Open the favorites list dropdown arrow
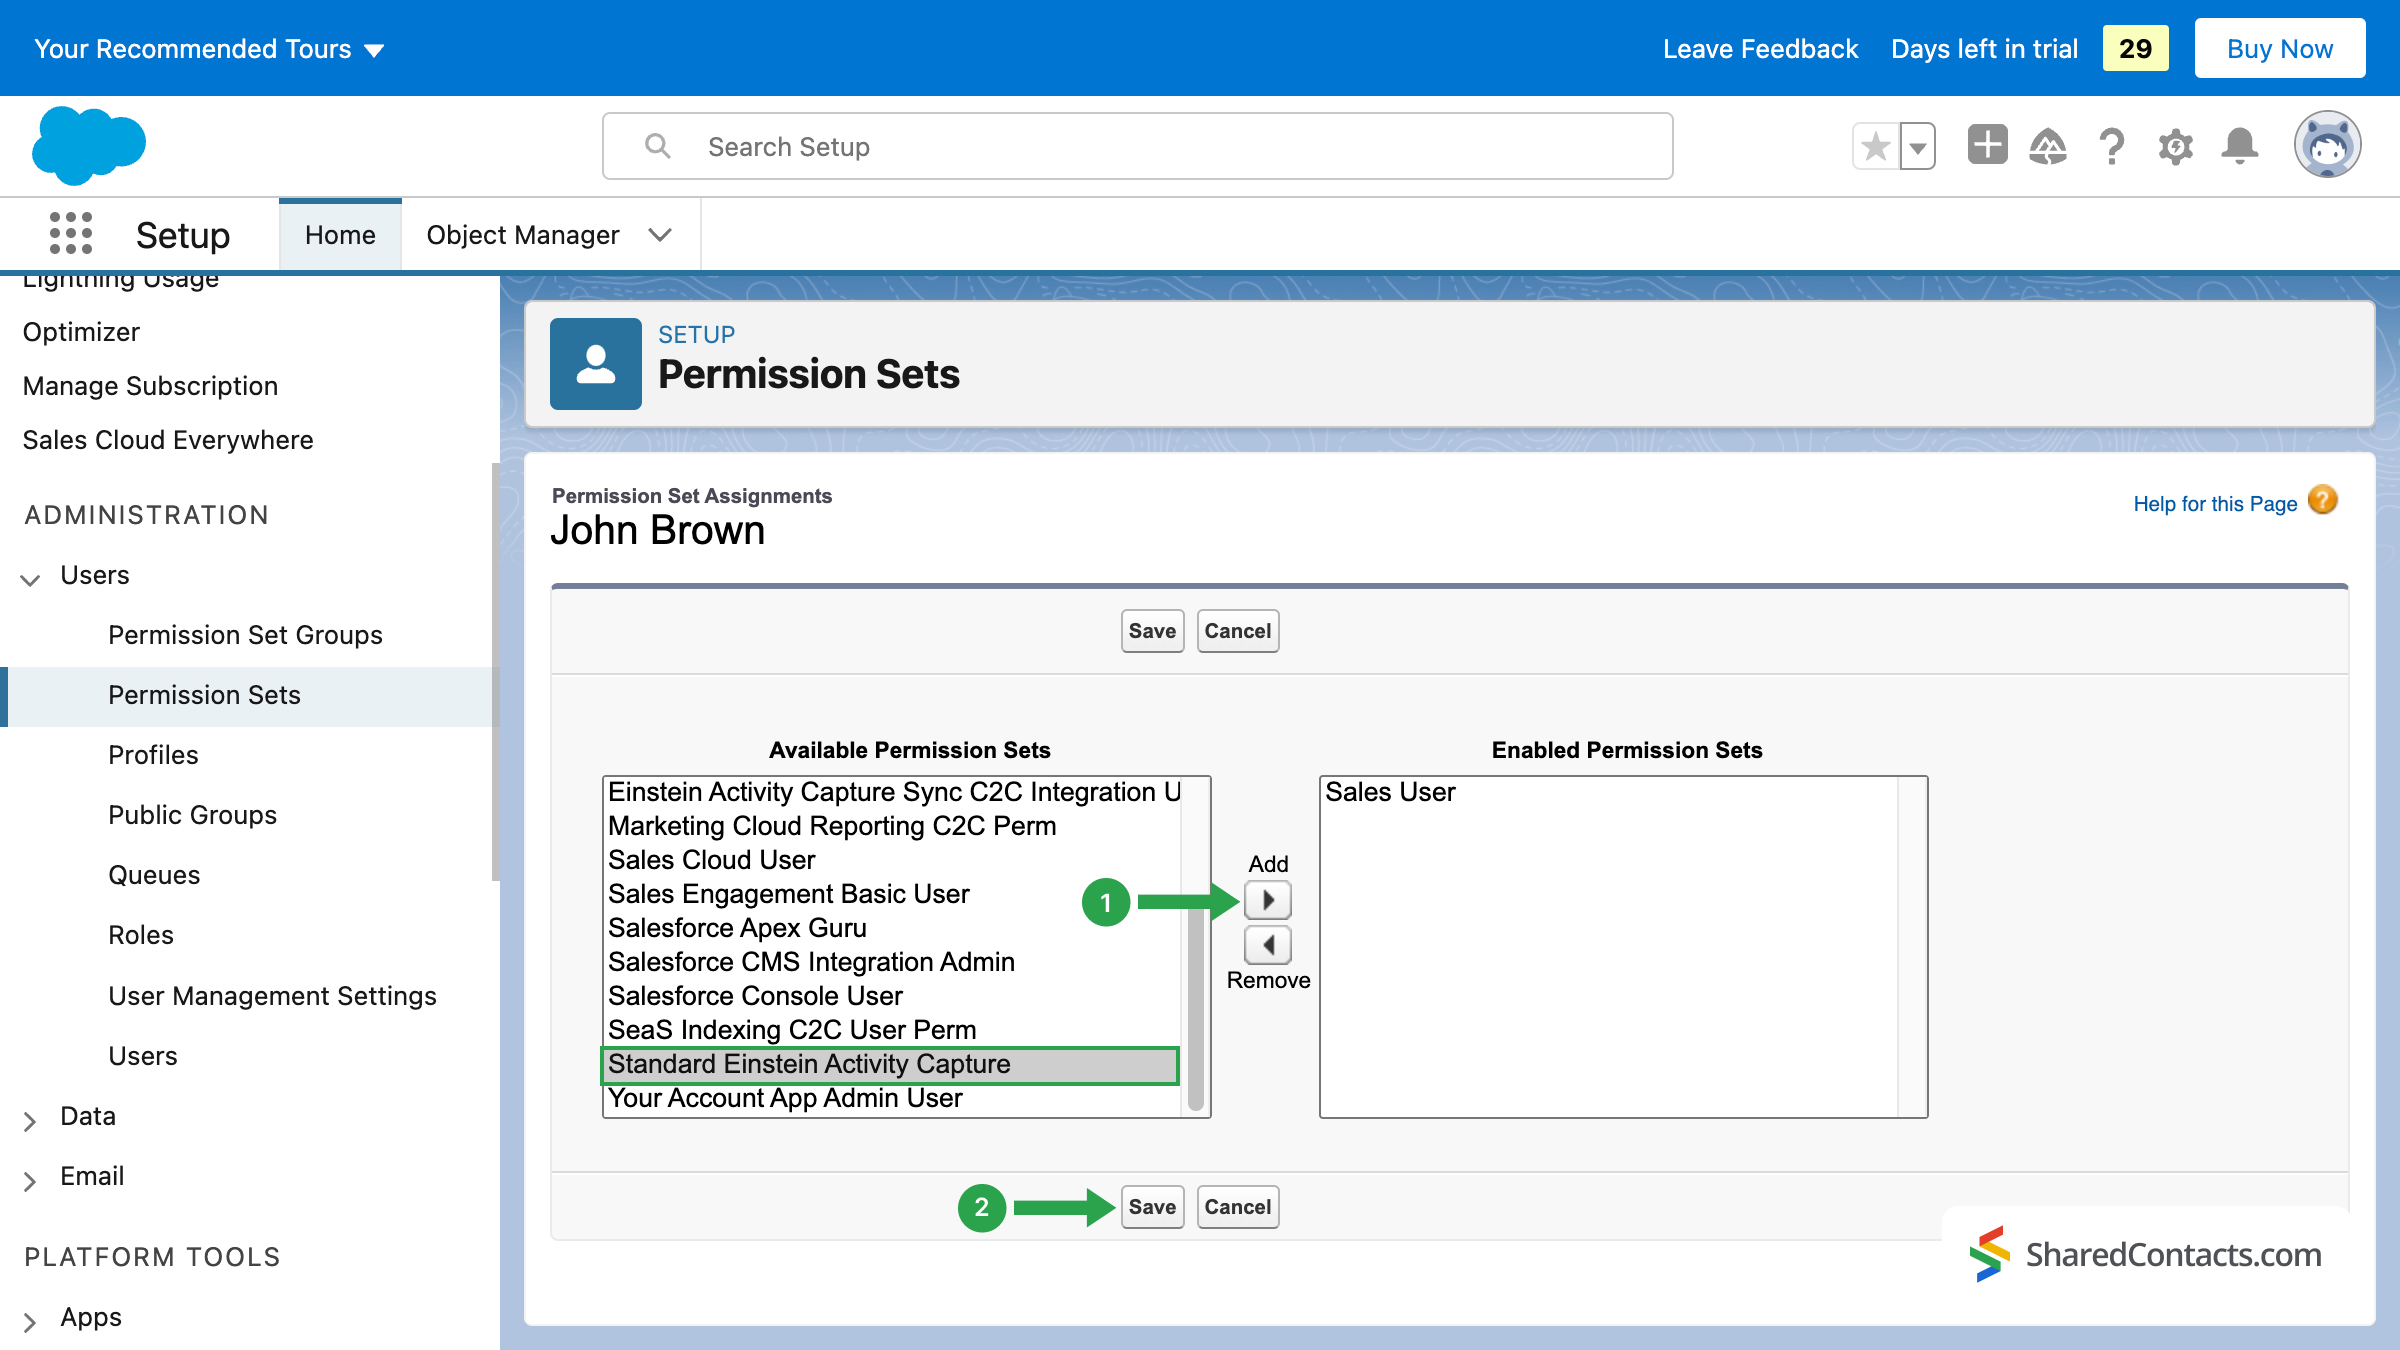This screenshot has height=1350, width=2400. coord(1918,147)
